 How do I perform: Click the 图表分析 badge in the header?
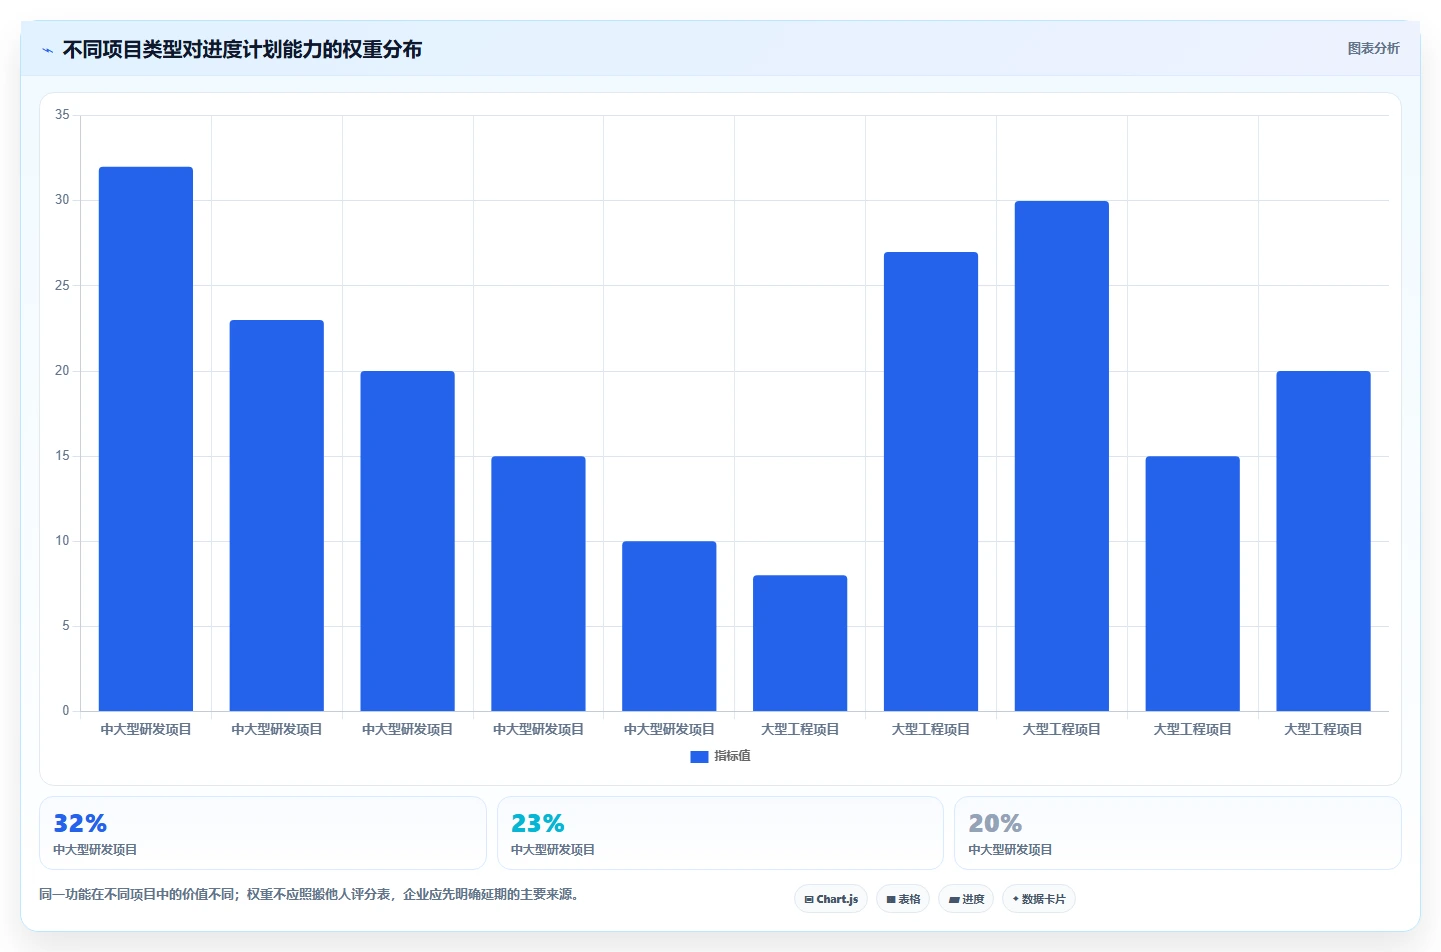point(1373,48)
